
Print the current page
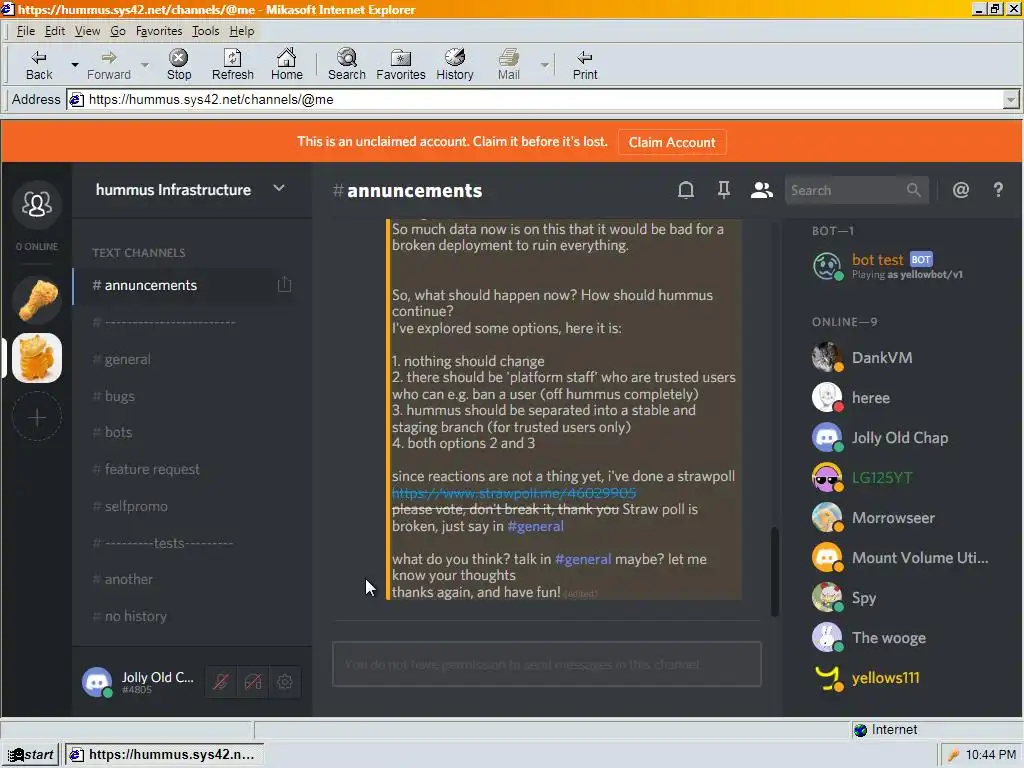(584, 65)
